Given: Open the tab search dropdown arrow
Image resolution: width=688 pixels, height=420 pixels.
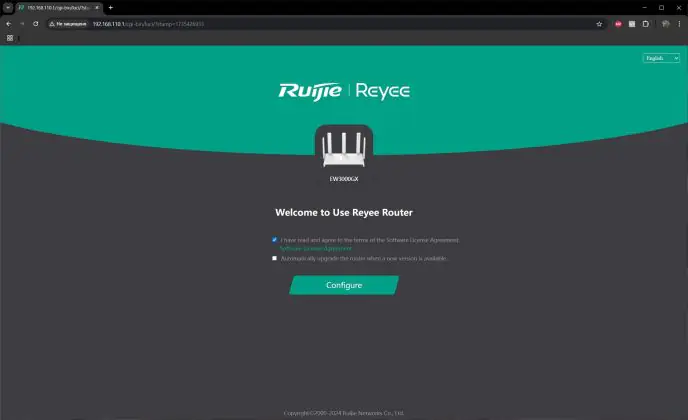Looking at the screenshot, I should pyautogui.click(x=8, y=7).
